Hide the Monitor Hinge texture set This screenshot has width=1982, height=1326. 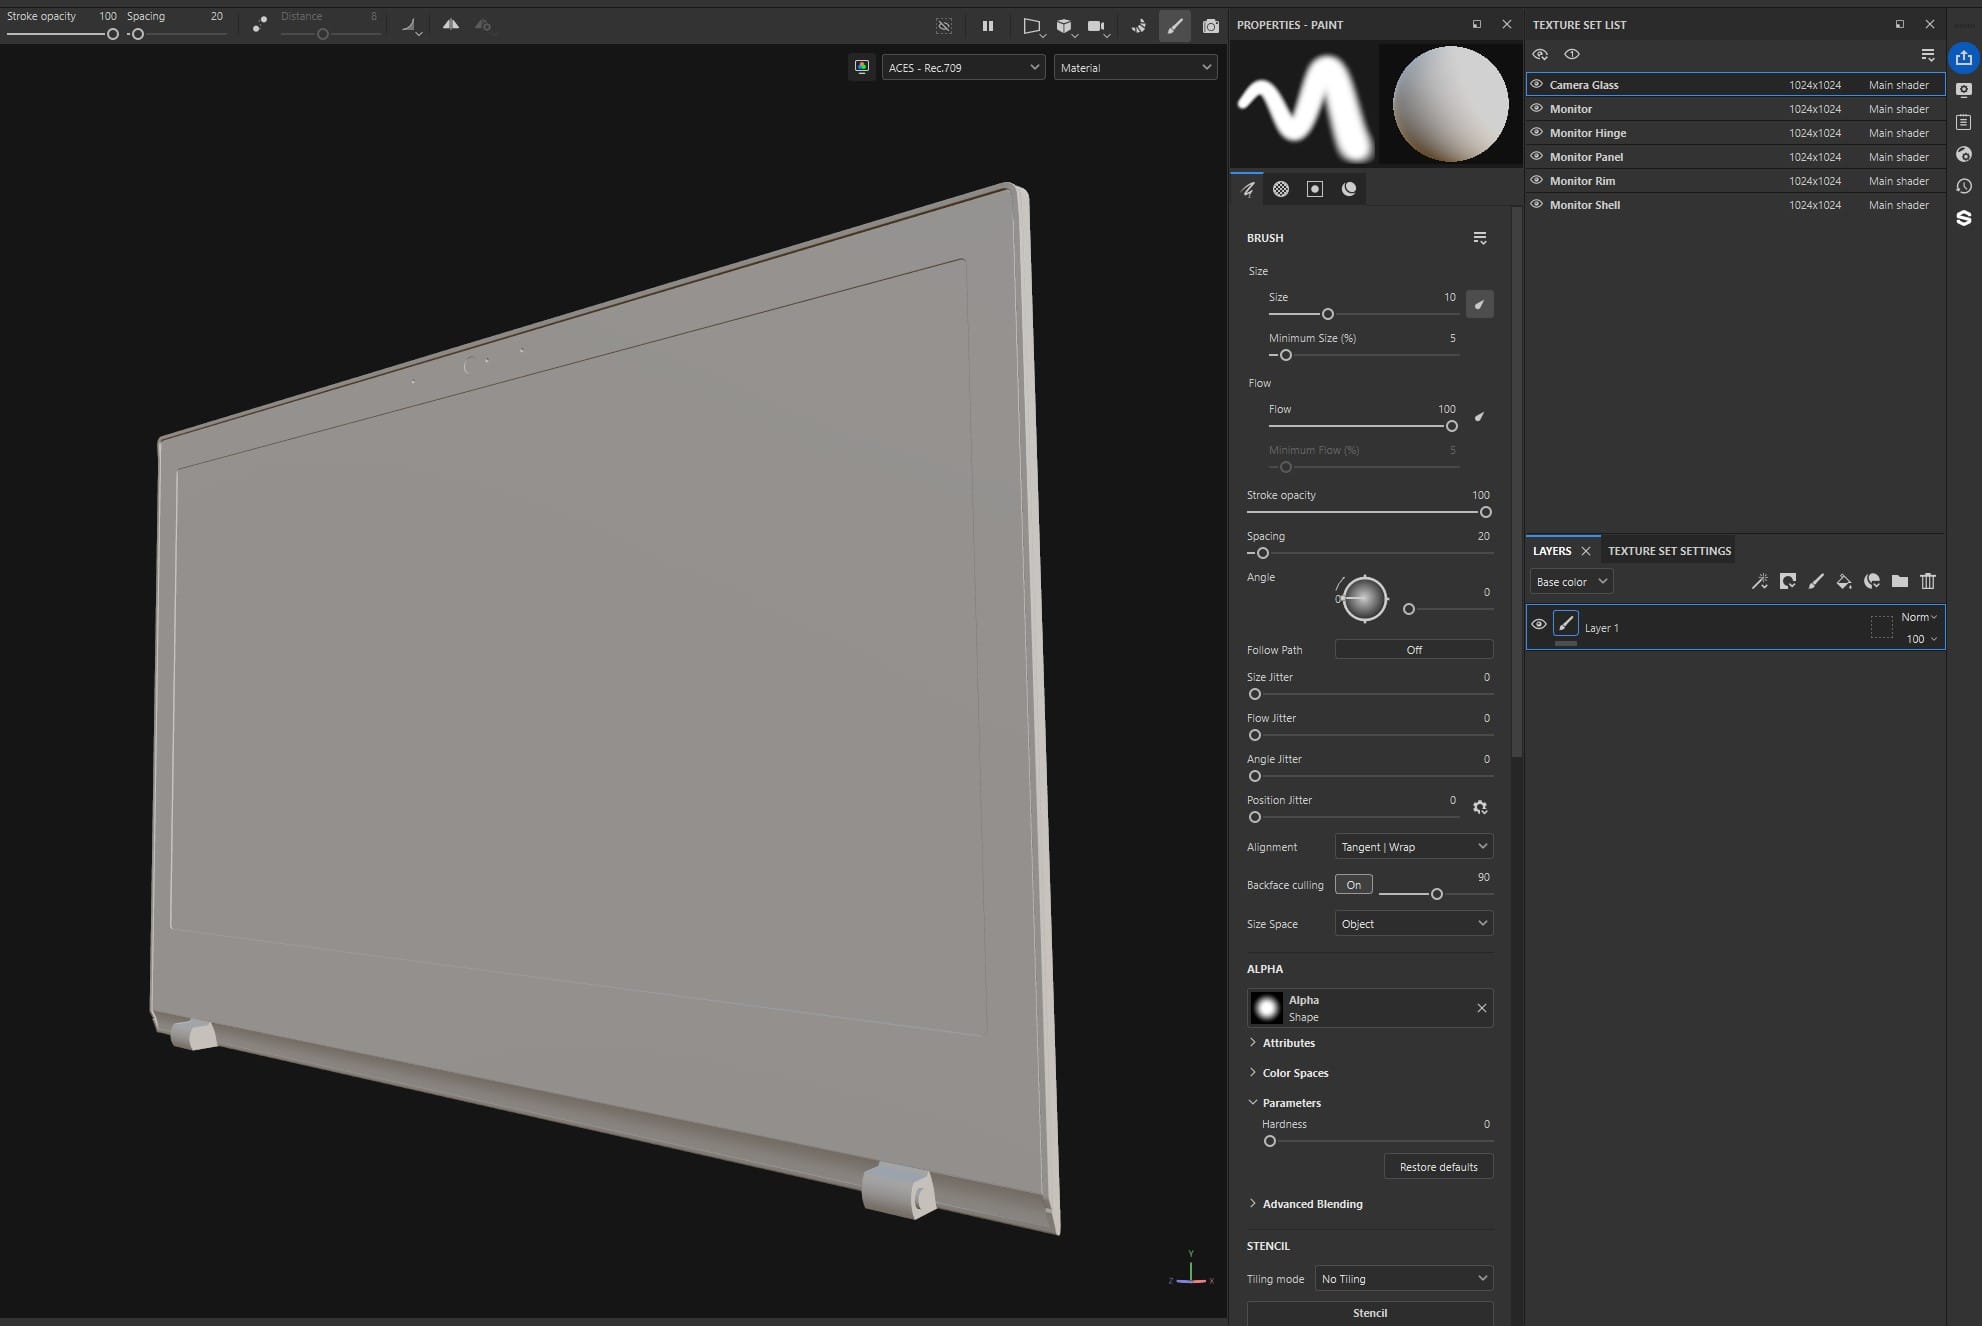pyautogui.click(x=1537, y=132)
